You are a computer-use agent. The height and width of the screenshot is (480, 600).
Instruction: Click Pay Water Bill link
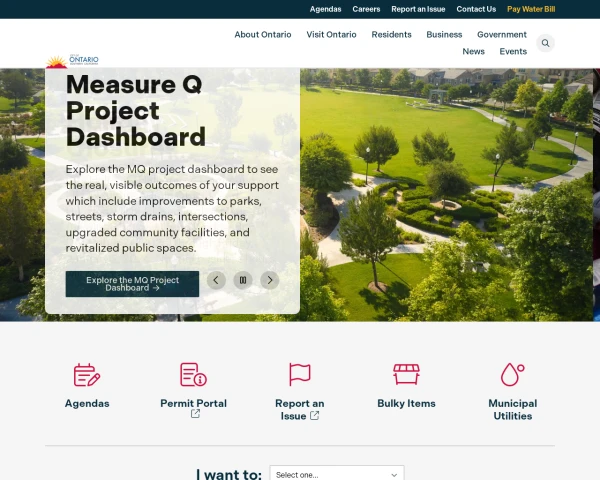pyautogui.click(x=531, y=9)
